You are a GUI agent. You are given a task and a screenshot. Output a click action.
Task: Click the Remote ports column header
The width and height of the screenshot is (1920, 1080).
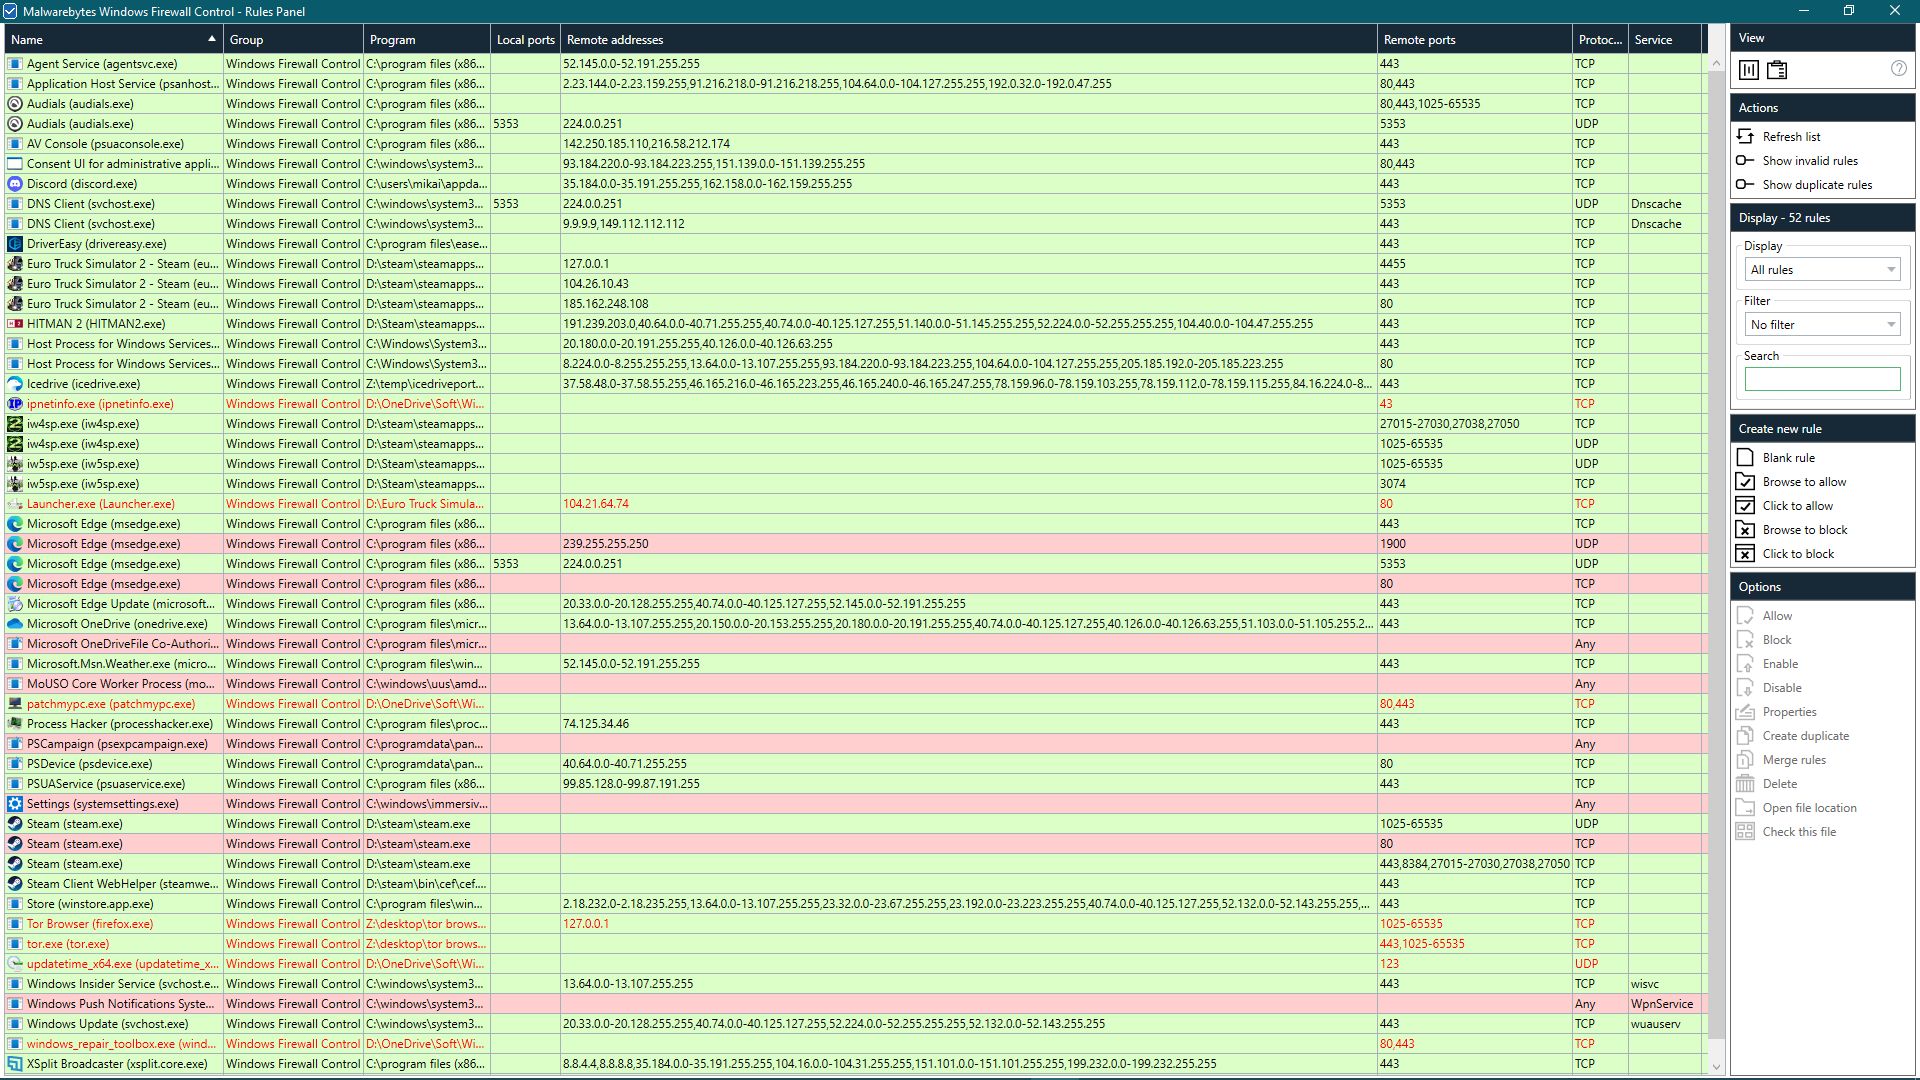point(1472,40)
